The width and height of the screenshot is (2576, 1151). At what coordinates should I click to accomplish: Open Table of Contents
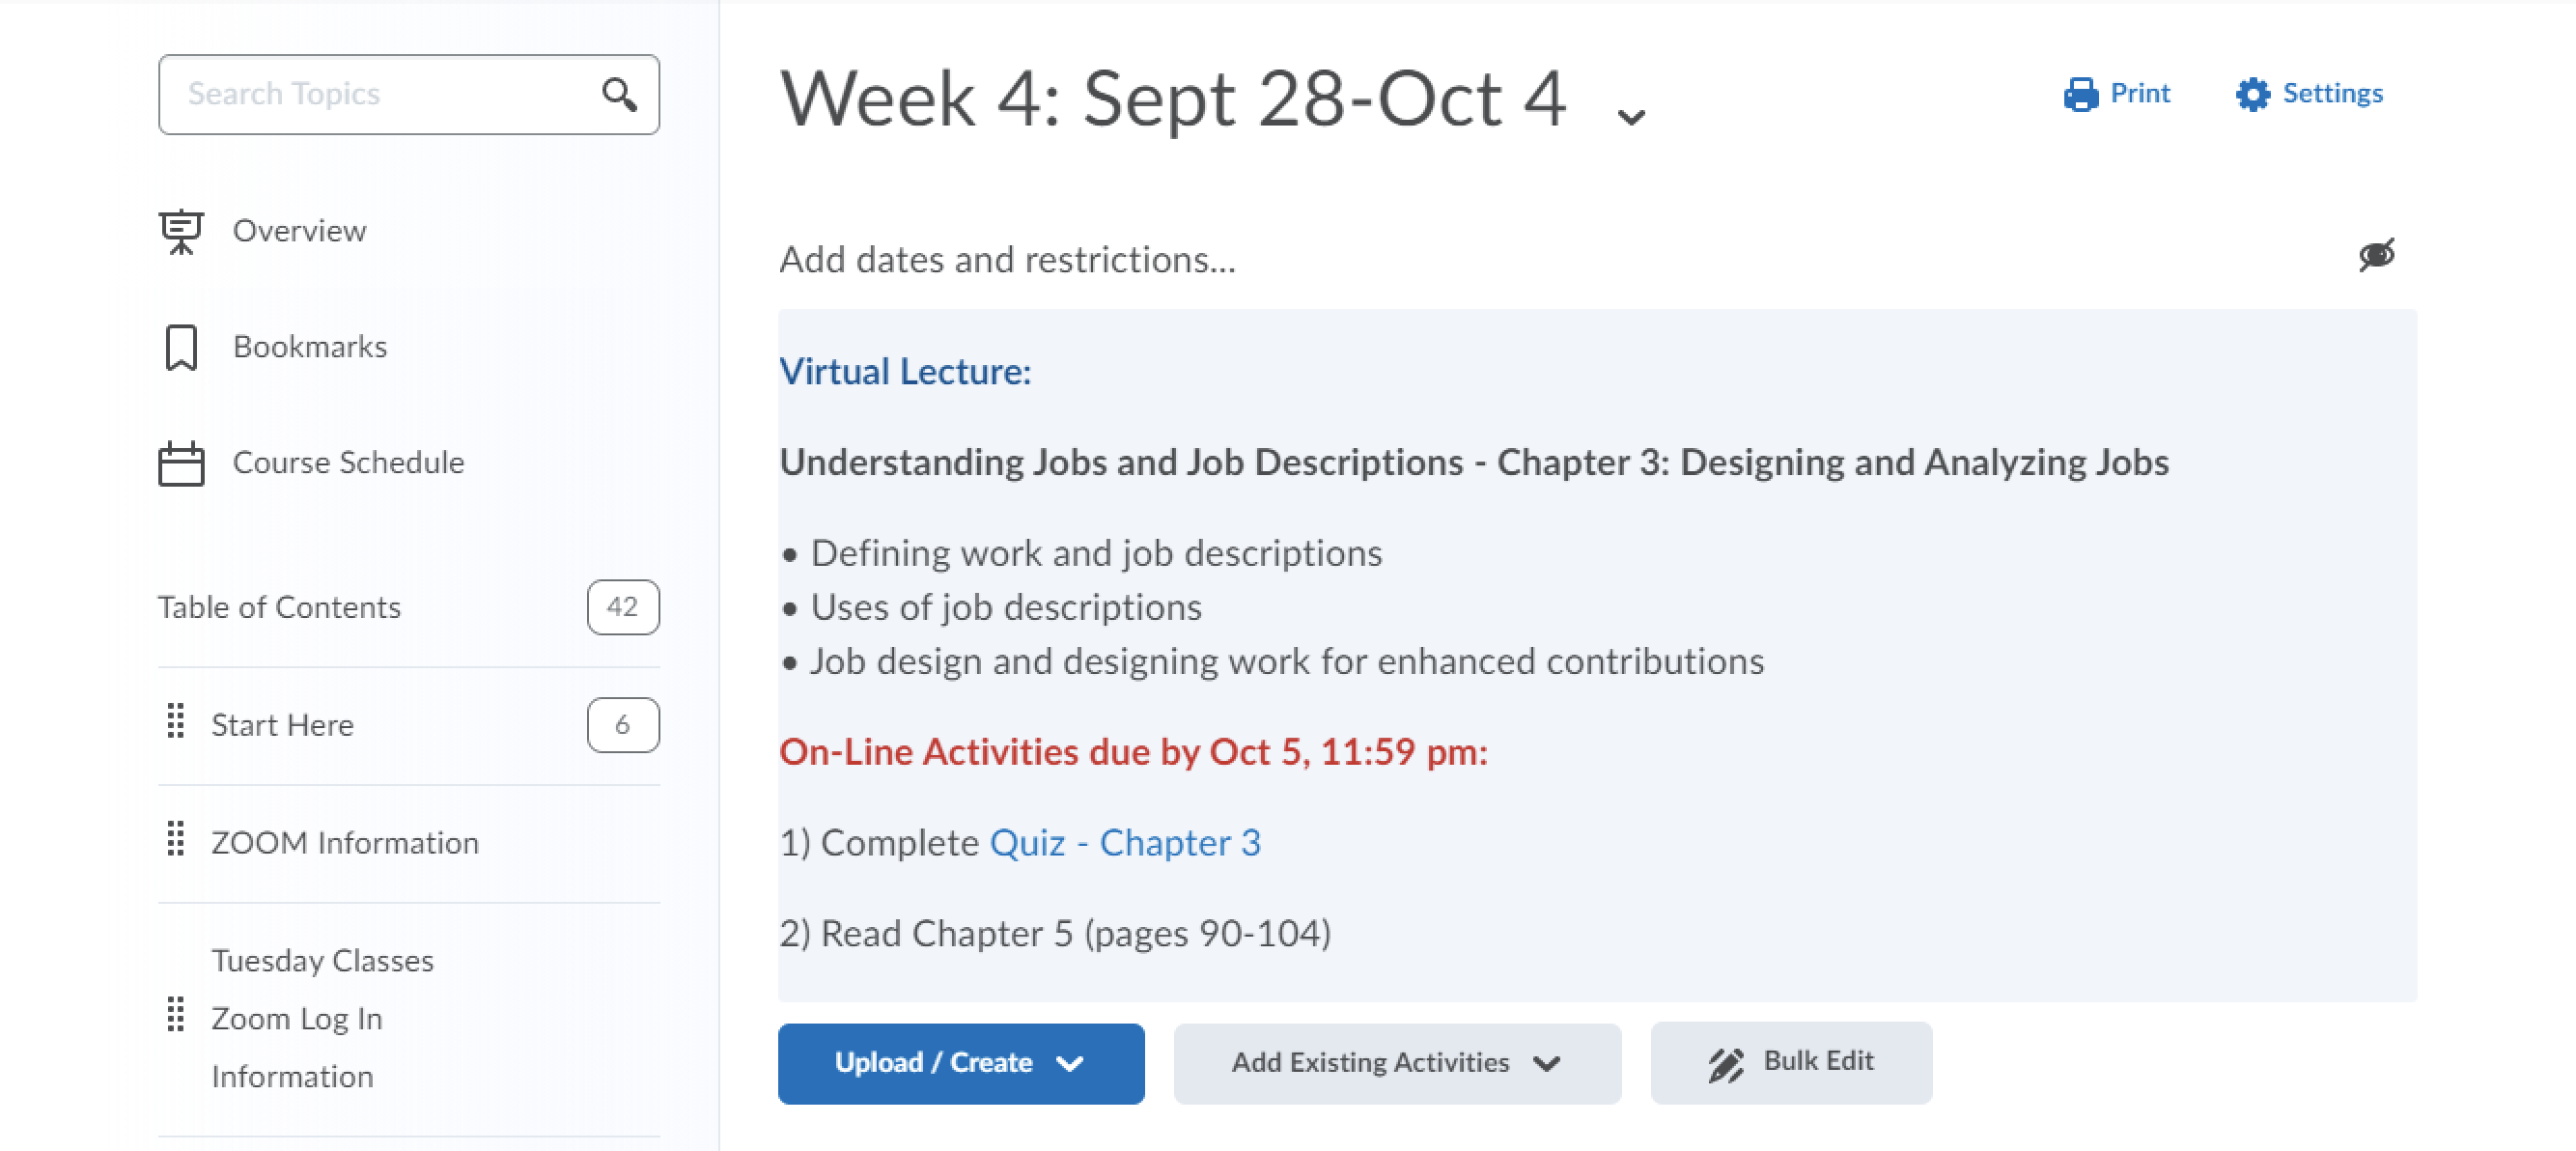click(x=279, y=607)
